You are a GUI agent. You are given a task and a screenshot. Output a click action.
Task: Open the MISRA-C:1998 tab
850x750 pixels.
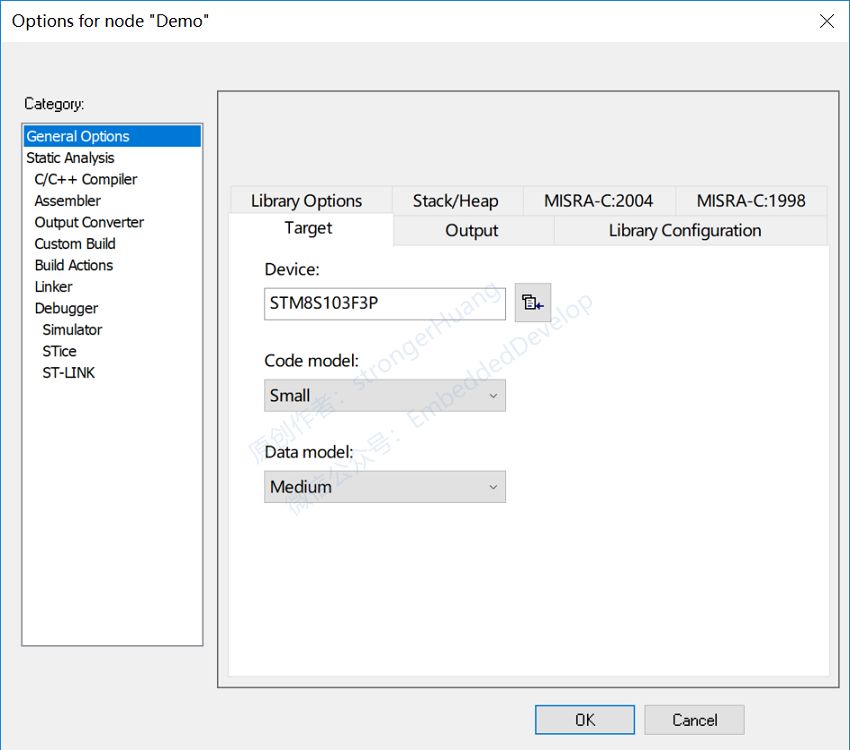point(751,201)
